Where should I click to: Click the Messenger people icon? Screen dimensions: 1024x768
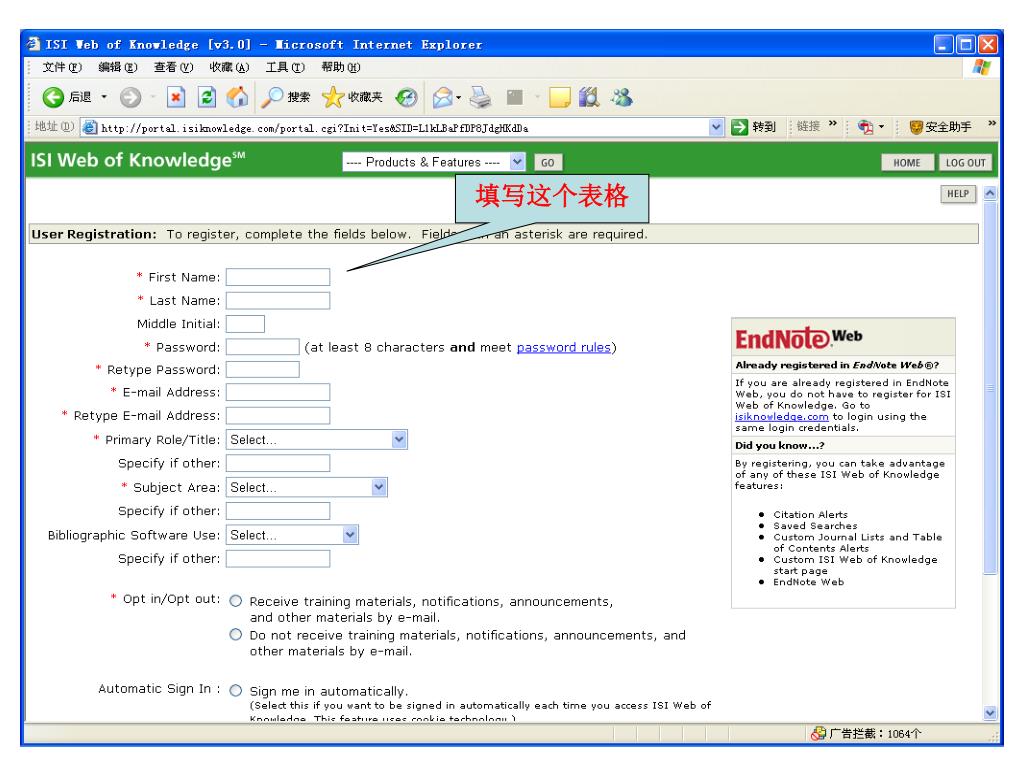[622, 97]
